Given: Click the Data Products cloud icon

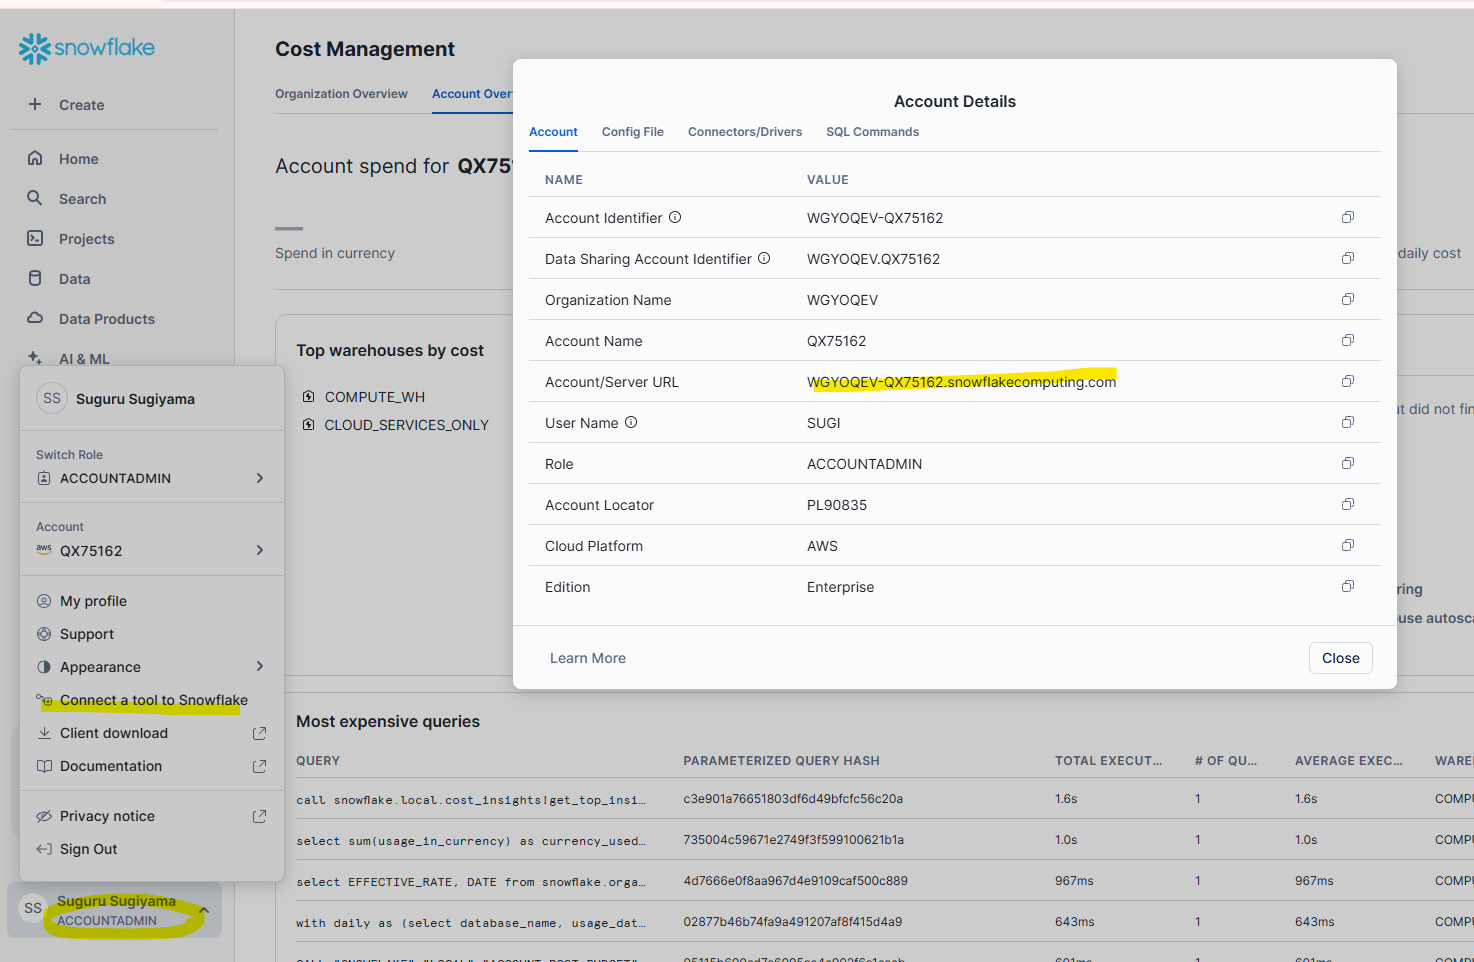Looking at the screenshot, I should coord(35,318).
